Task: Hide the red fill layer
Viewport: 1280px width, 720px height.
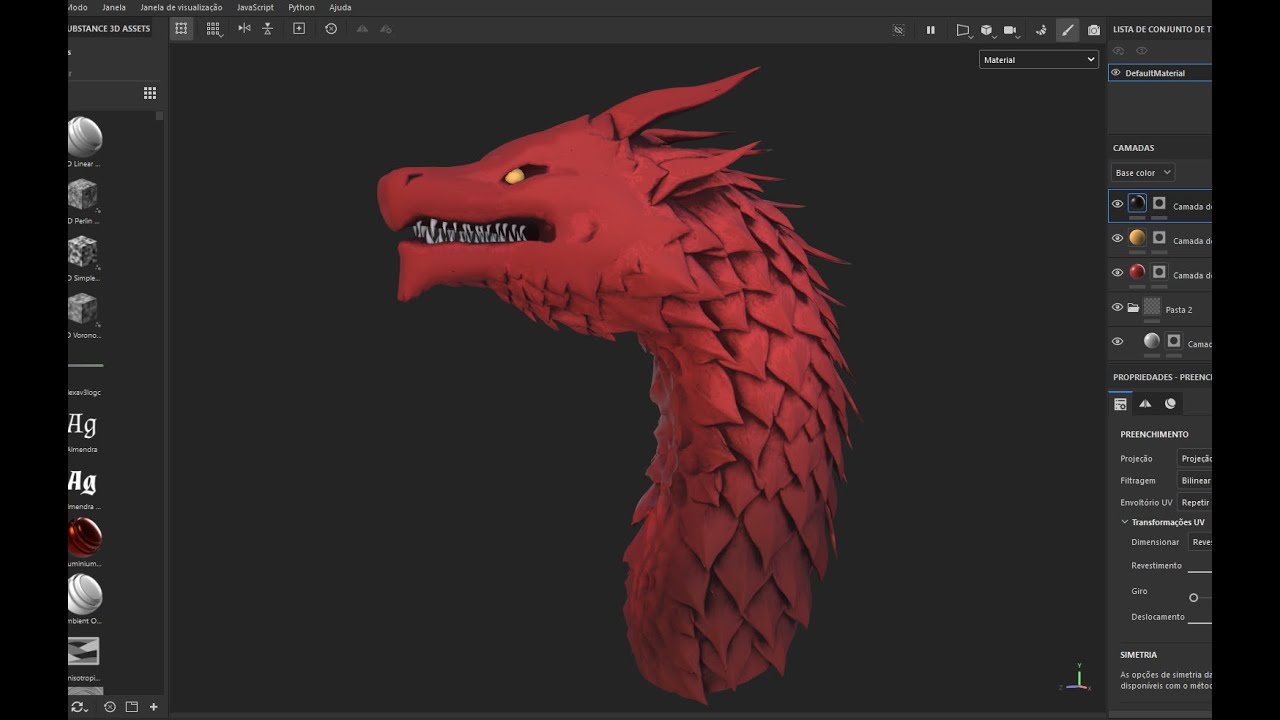Action: click(x=1117, y=272)
